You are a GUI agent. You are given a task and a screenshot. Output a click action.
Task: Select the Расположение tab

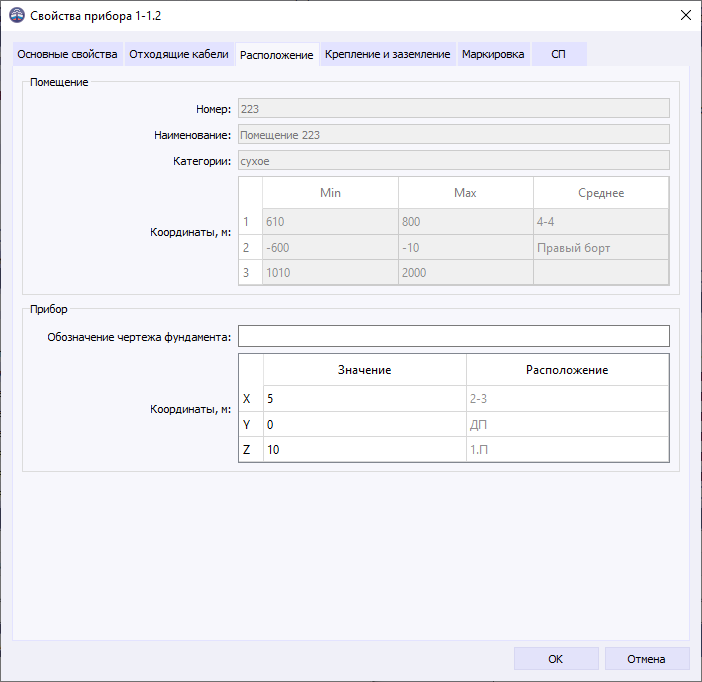pyautogui.click(x=277, y=55)
